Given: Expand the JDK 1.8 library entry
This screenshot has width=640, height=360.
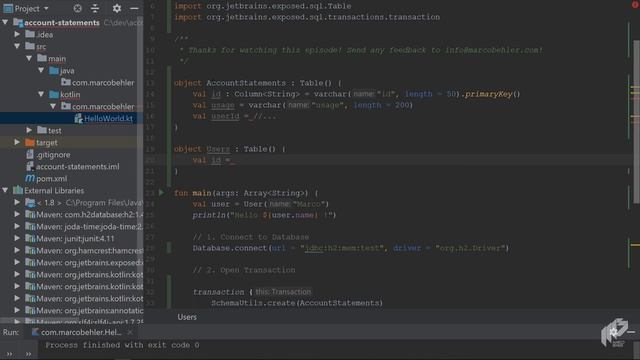Looking at the screenshot, I should click(17, 202).
